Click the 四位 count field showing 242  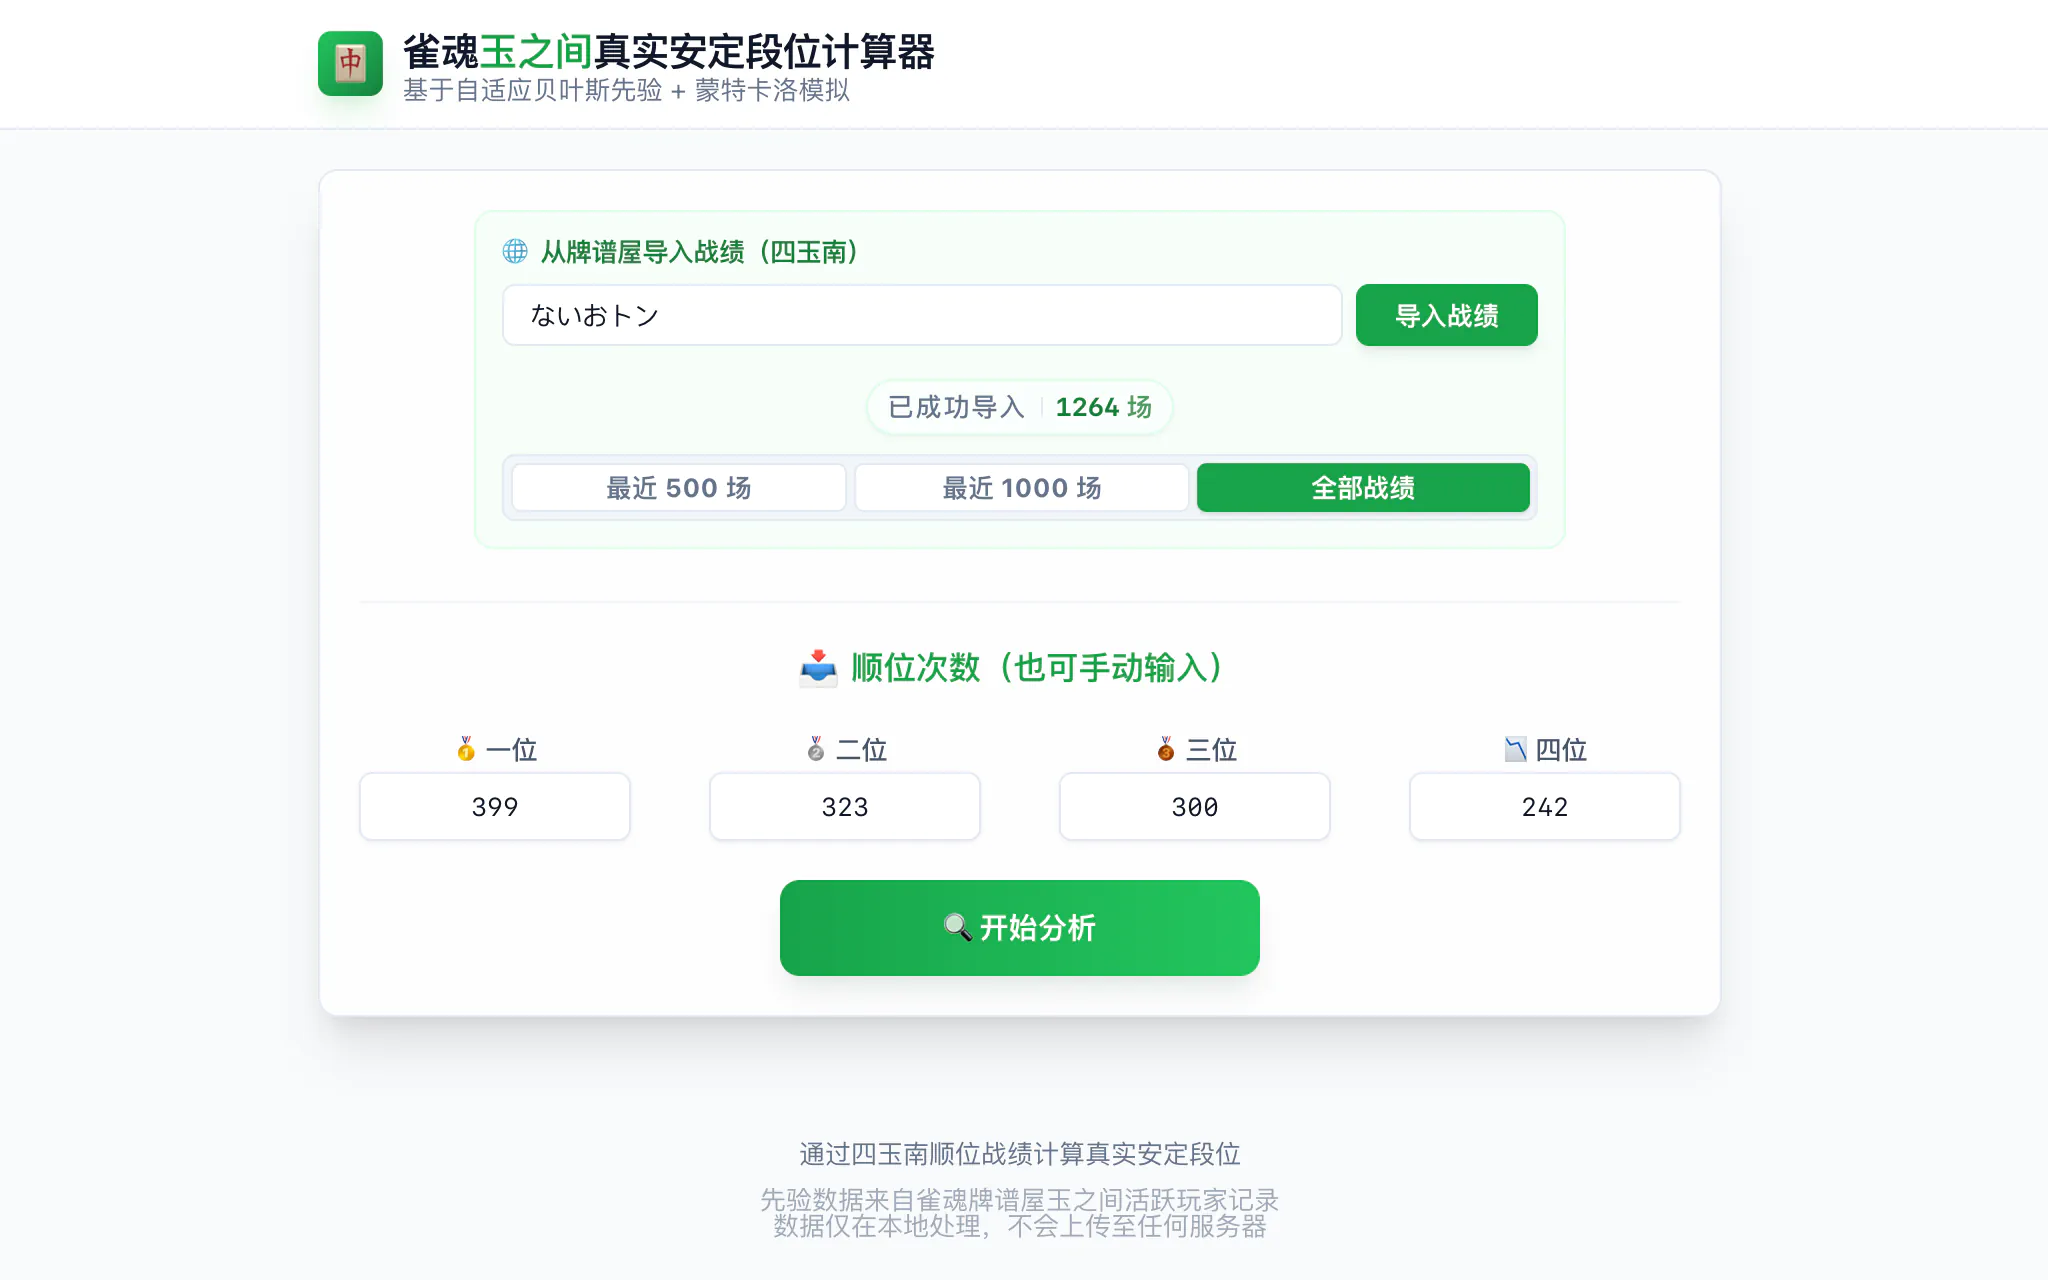click(1545, 806)
